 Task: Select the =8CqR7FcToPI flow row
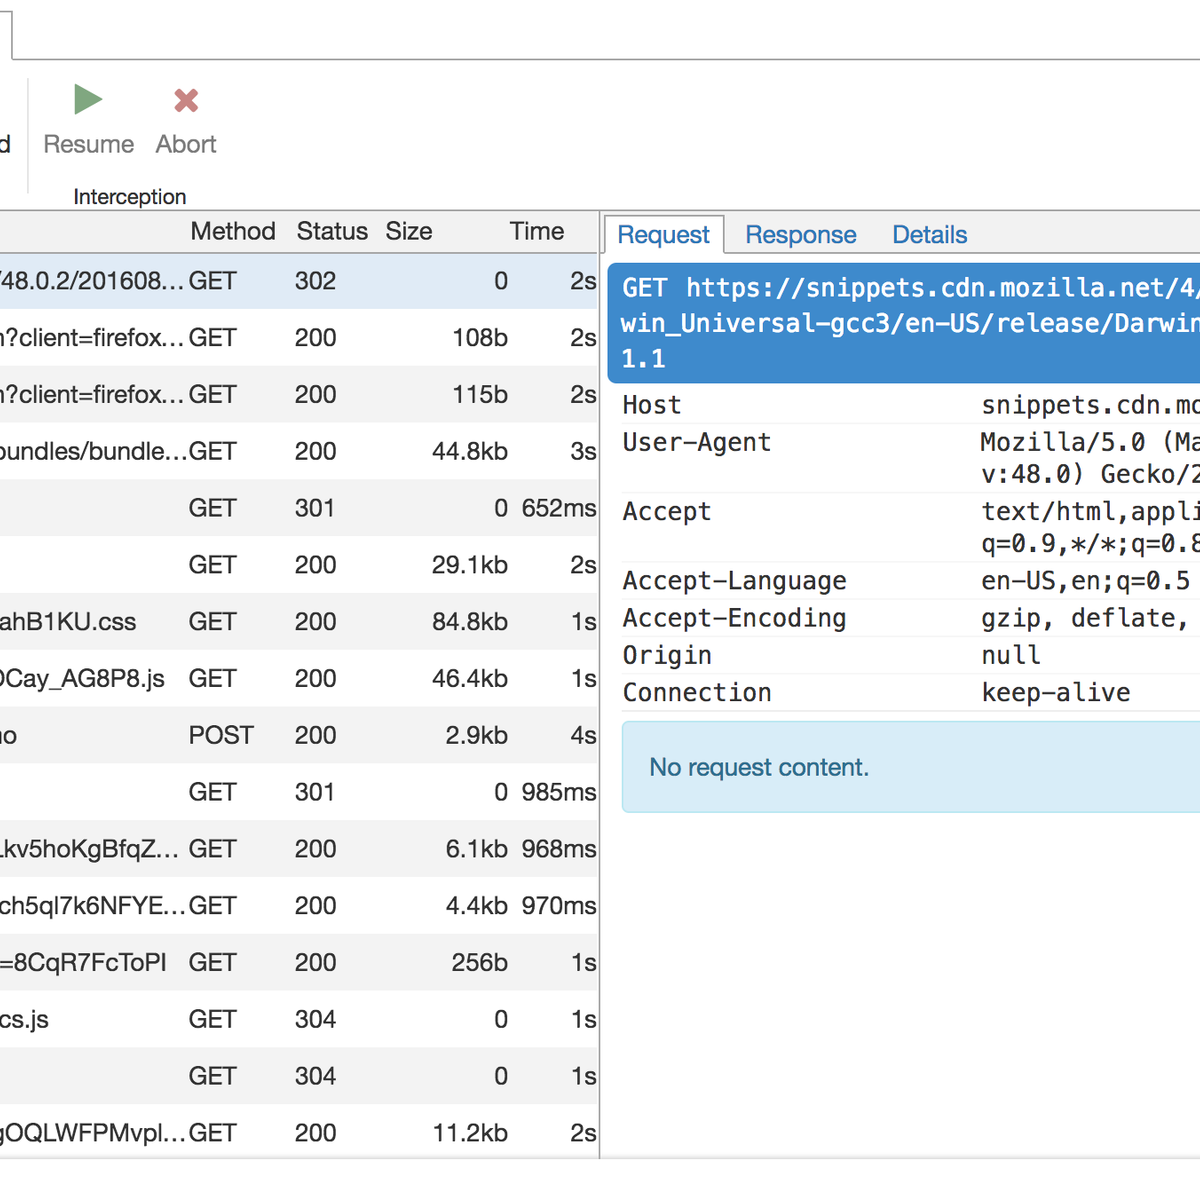click(x=299, y=963)
